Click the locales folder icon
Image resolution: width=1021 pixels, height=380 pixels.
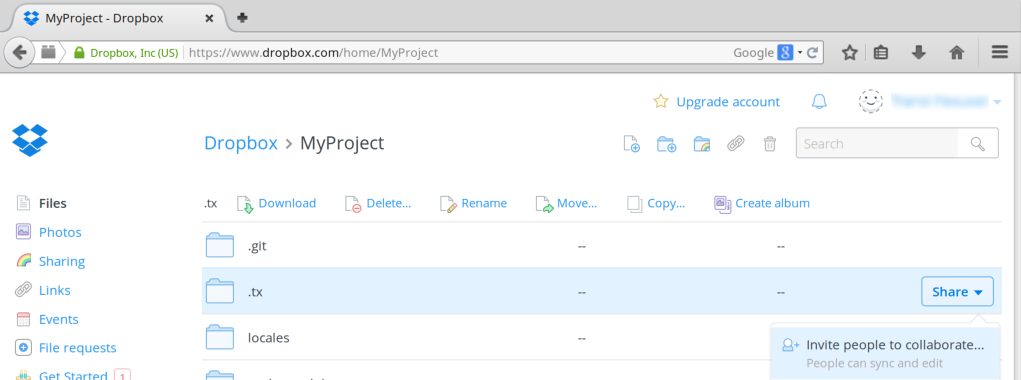[219, 337]
